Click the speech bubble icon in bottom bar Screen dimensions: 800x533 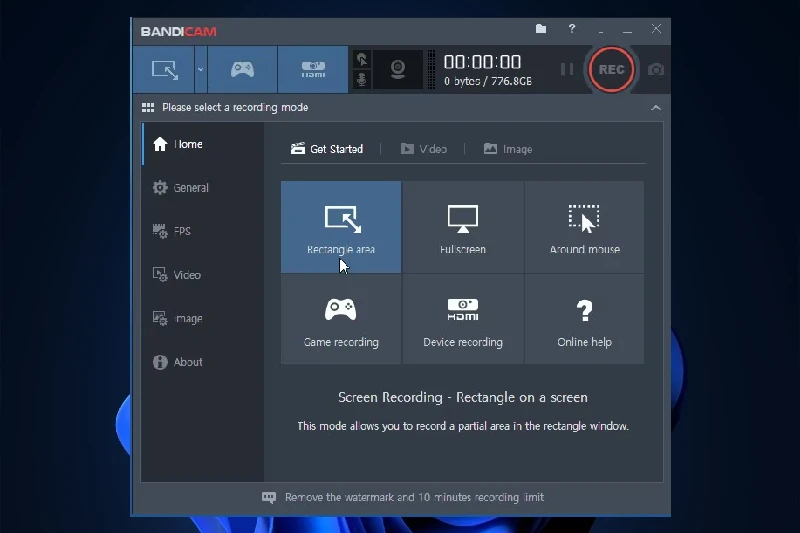click(x=269, y=497)
